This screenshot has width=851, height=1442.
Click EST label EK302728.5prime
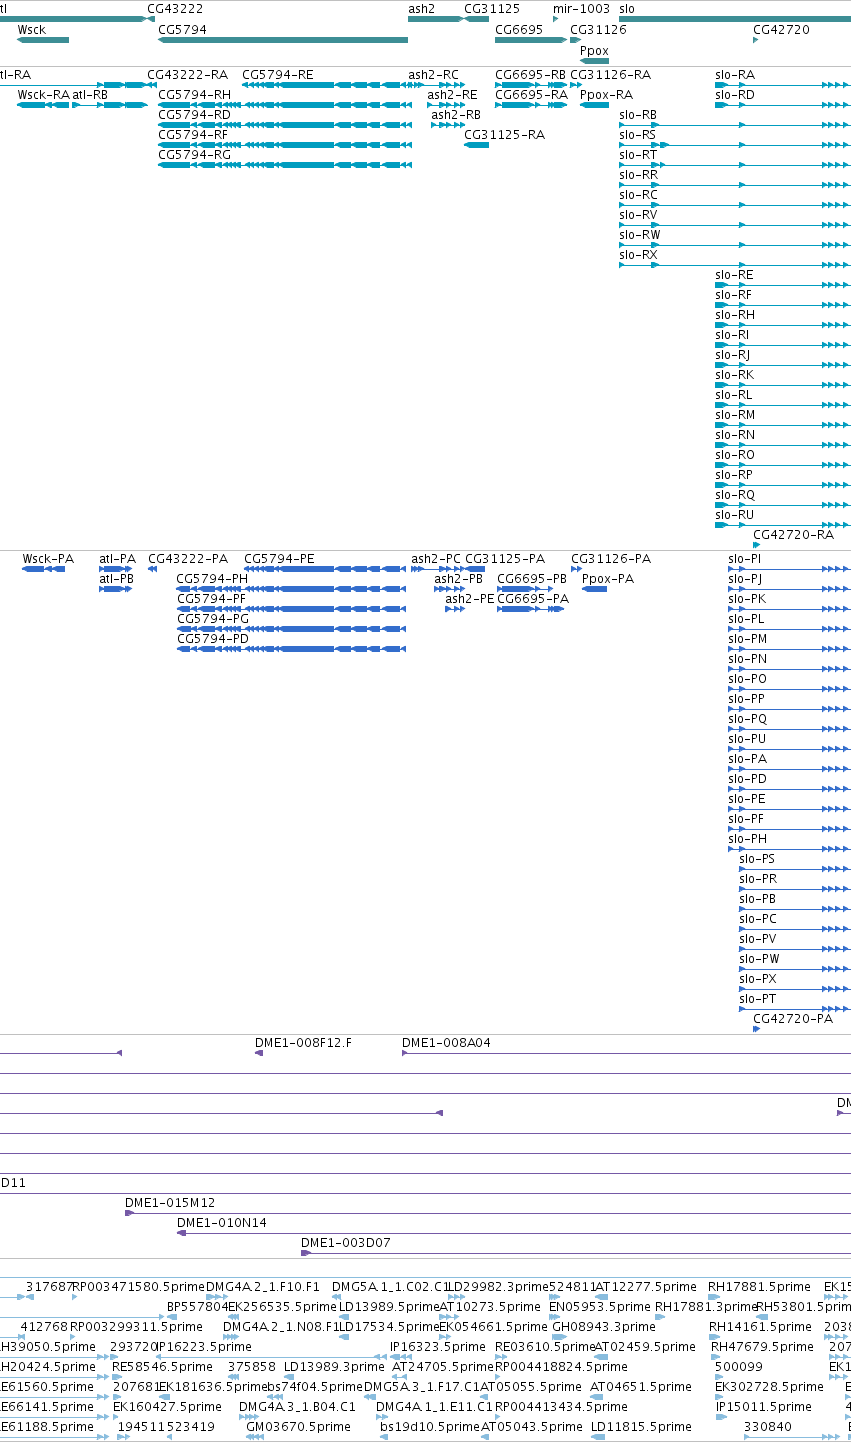pyautogui.click(x=769, y=1387)
